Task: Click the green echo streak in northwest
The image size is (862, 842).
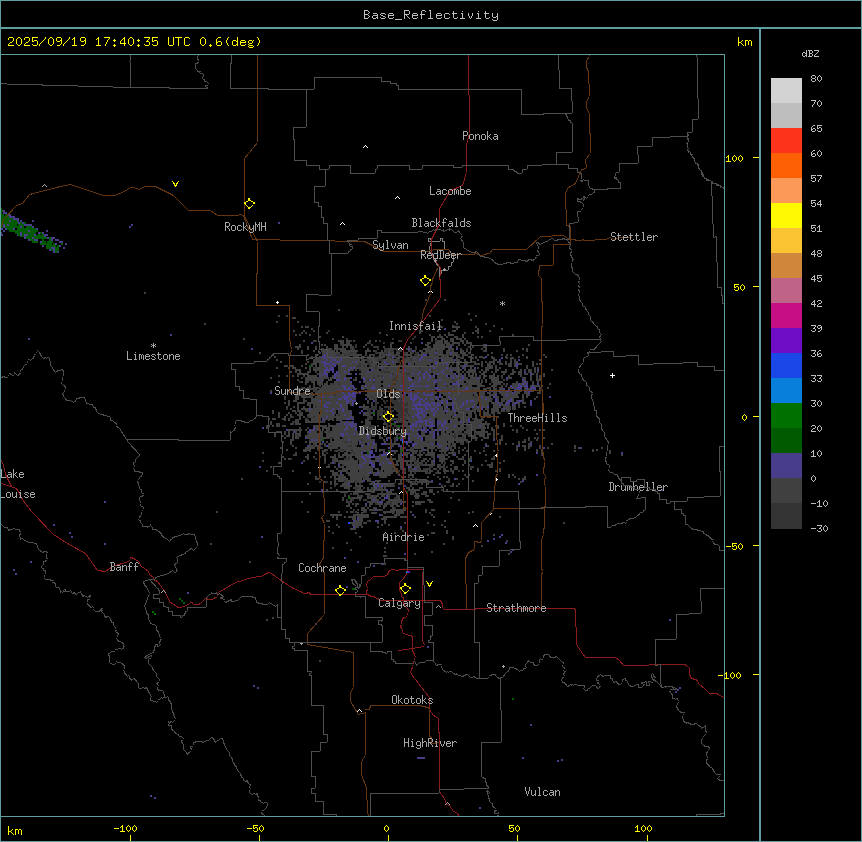Action: (30, 231)
